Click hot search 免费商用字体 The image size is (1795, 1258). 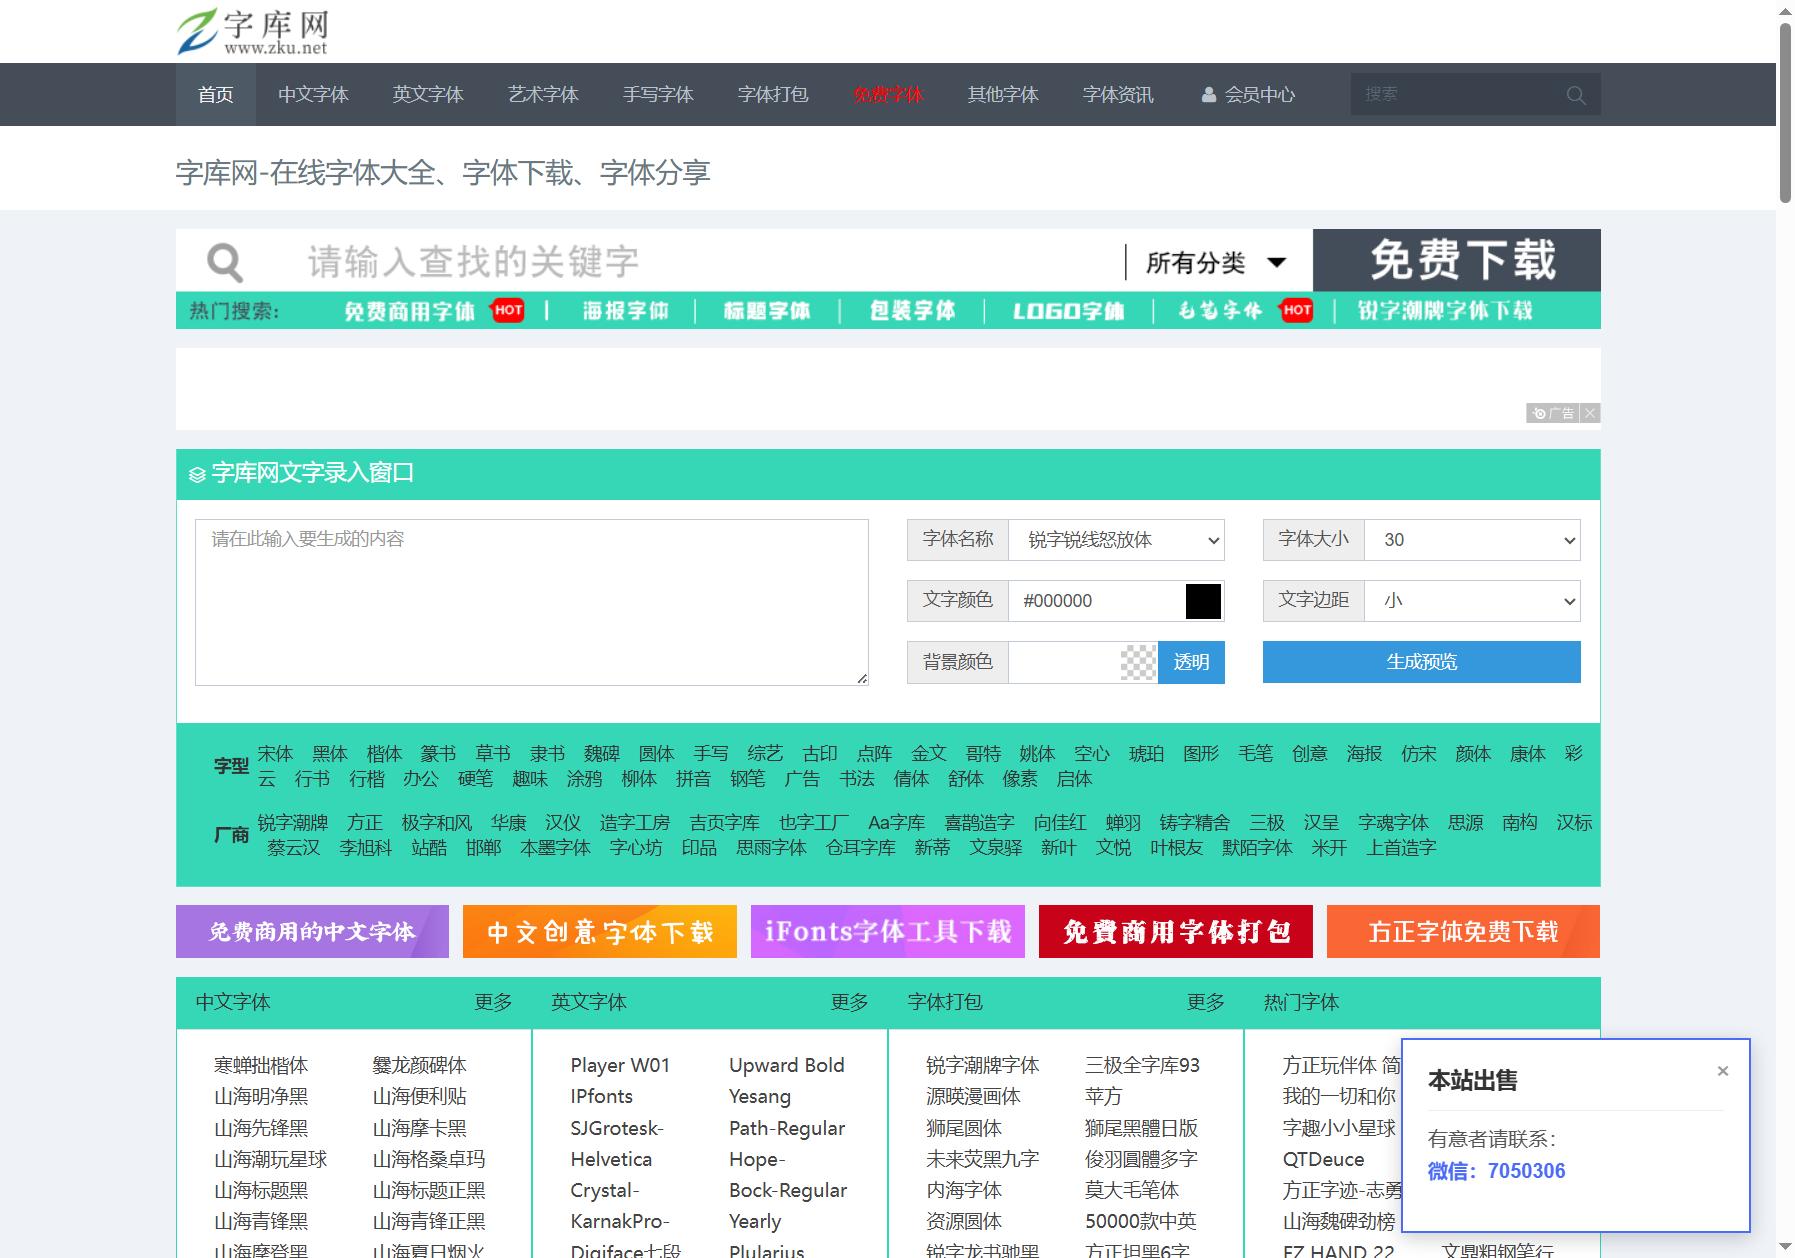[410, 311]
